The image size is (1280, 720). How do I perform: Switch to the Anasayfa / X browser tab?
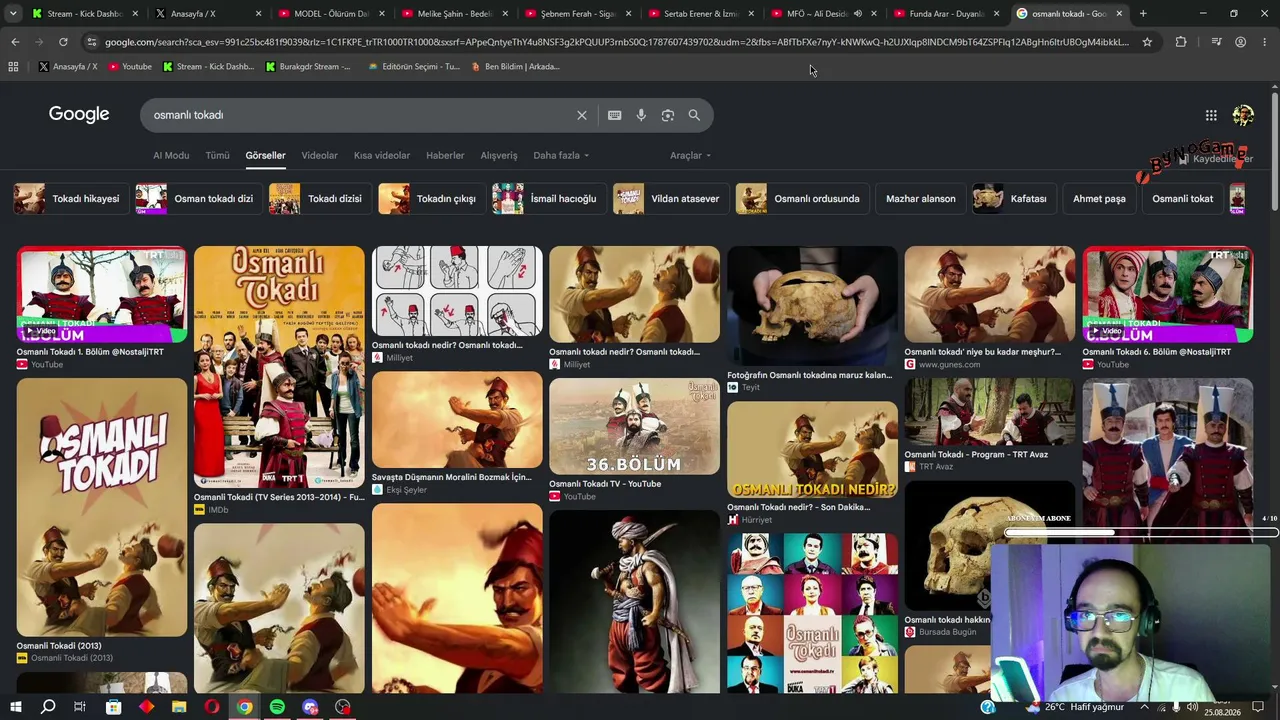point(208,14)
